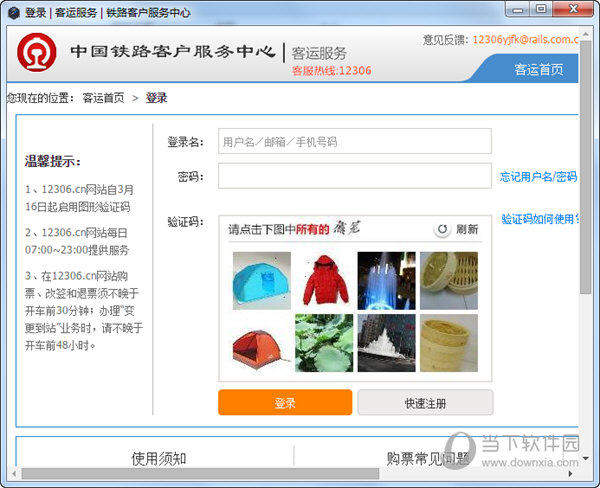
Task: Click the 客服热线:12306 hotline text
Action: click(331, 71)
